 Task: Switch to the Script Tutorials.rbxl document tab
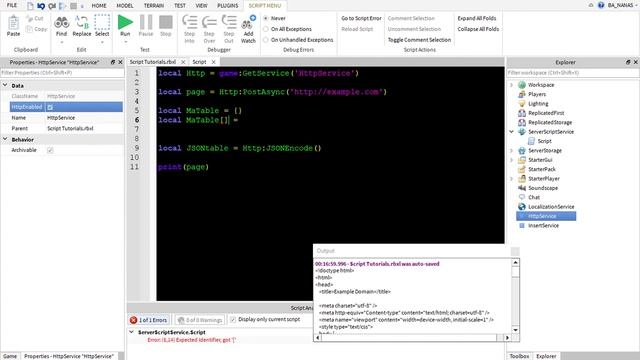pos(153,62)
